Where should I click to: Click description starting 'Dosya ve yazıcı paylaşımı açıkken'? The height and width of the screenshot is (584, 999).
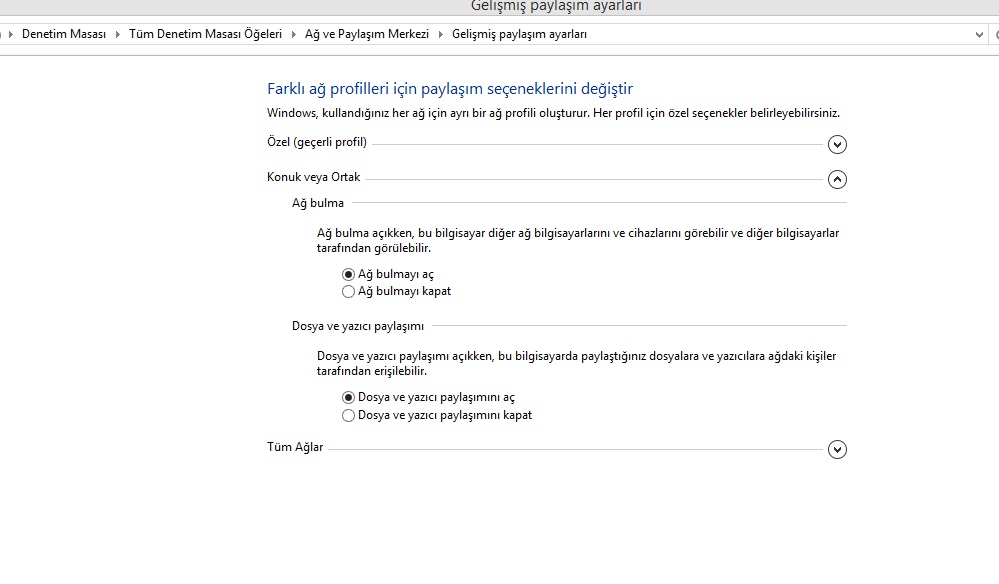tap(577, 364)
